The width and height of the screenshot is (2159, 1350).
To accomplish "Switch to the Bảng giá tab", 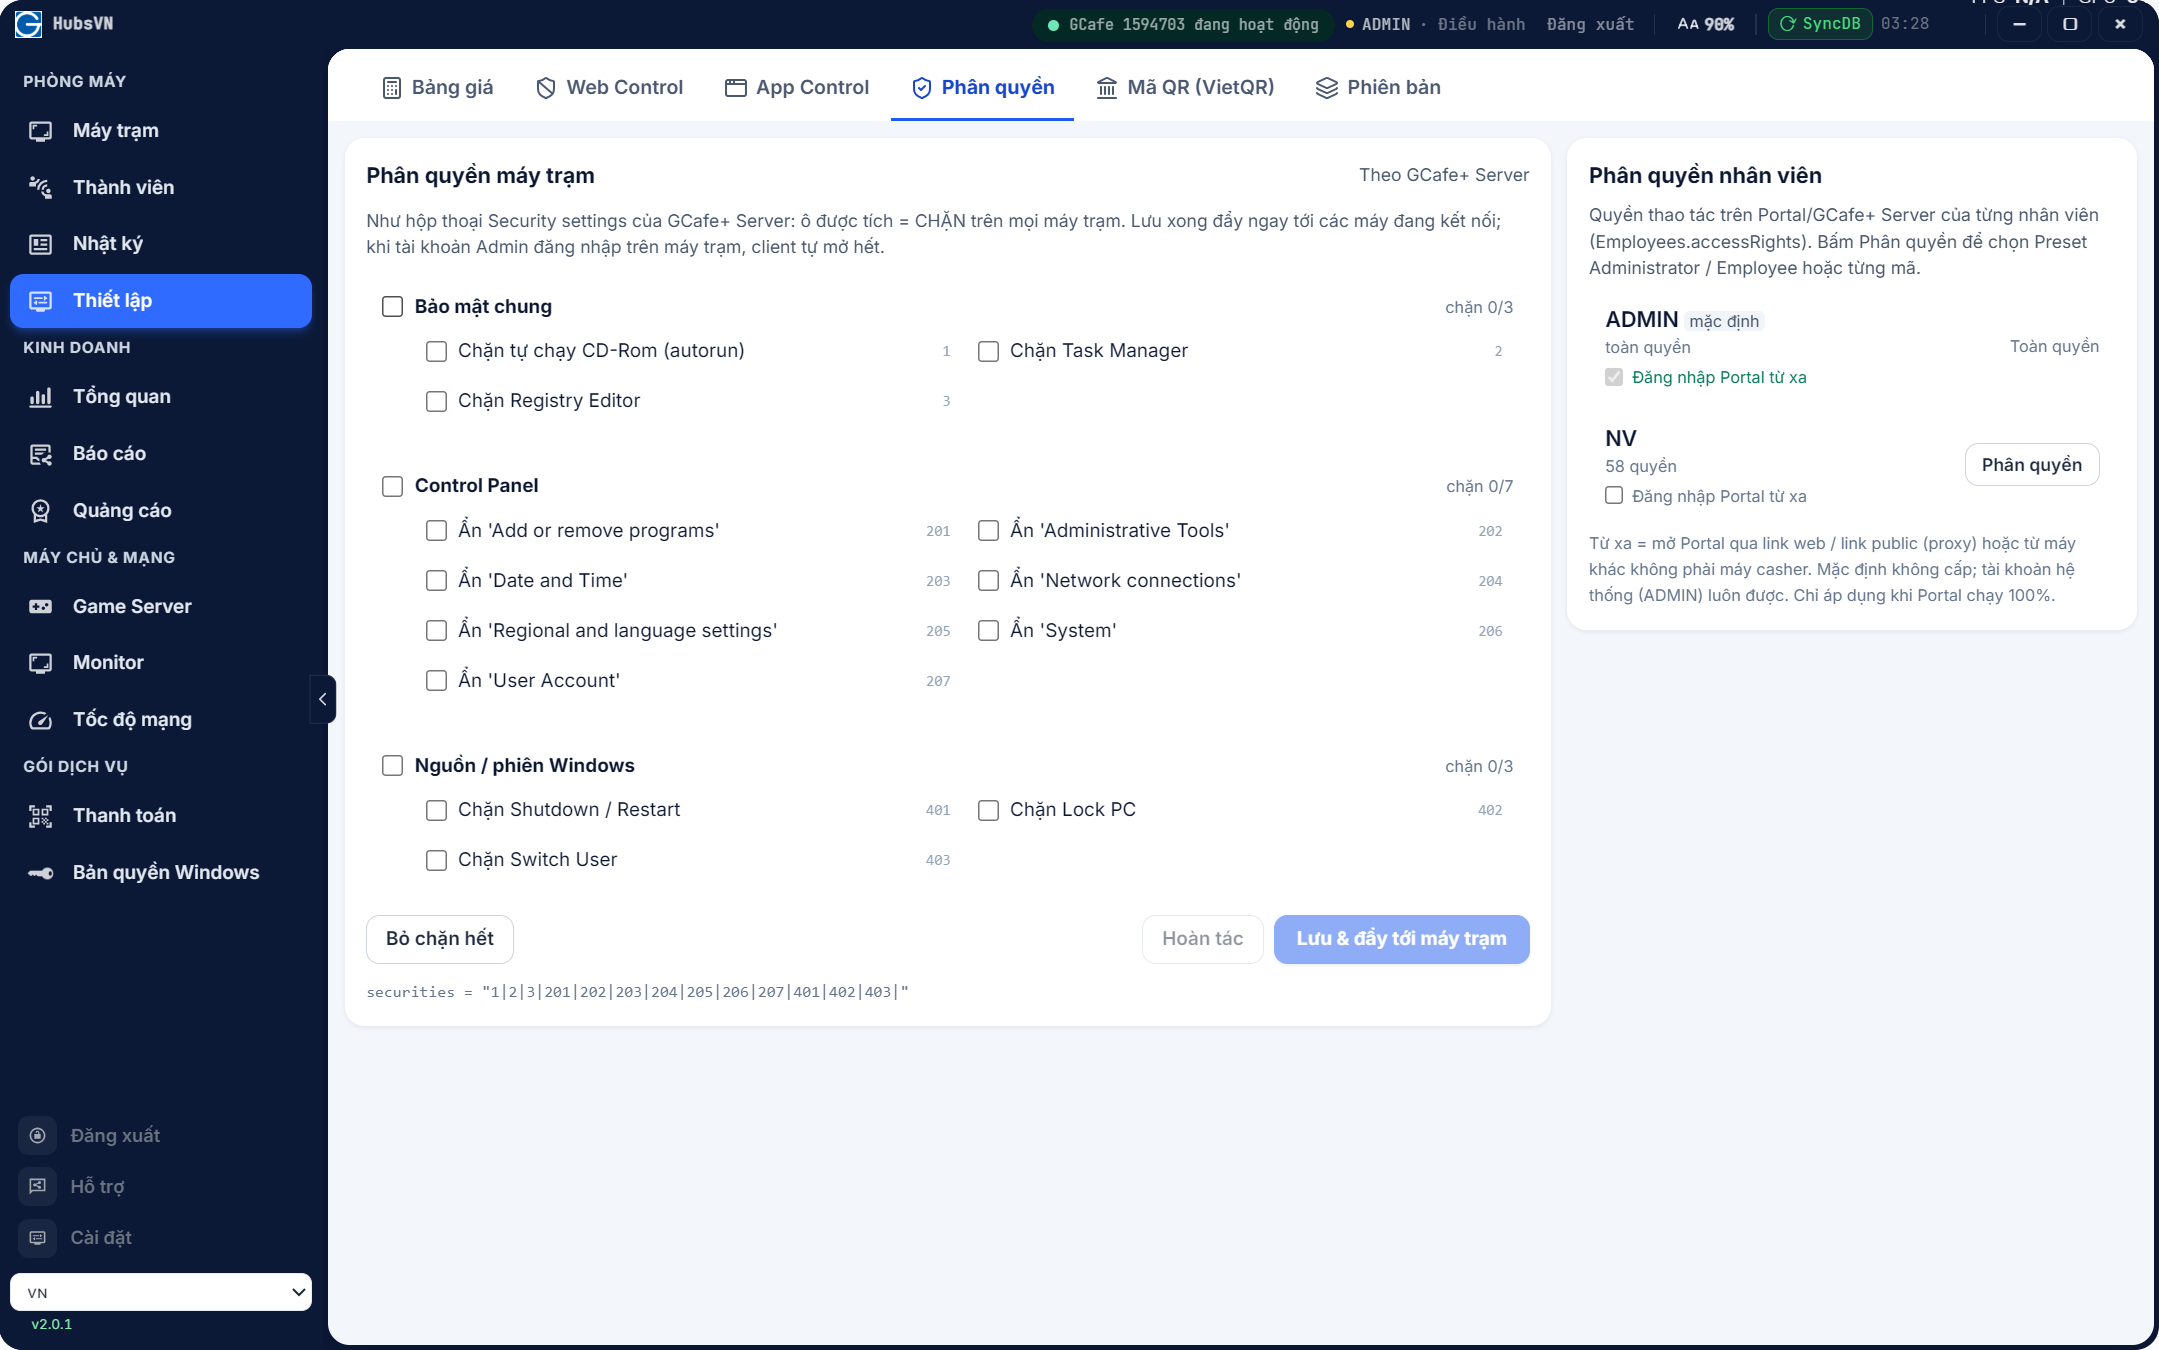I will point(438,88).
